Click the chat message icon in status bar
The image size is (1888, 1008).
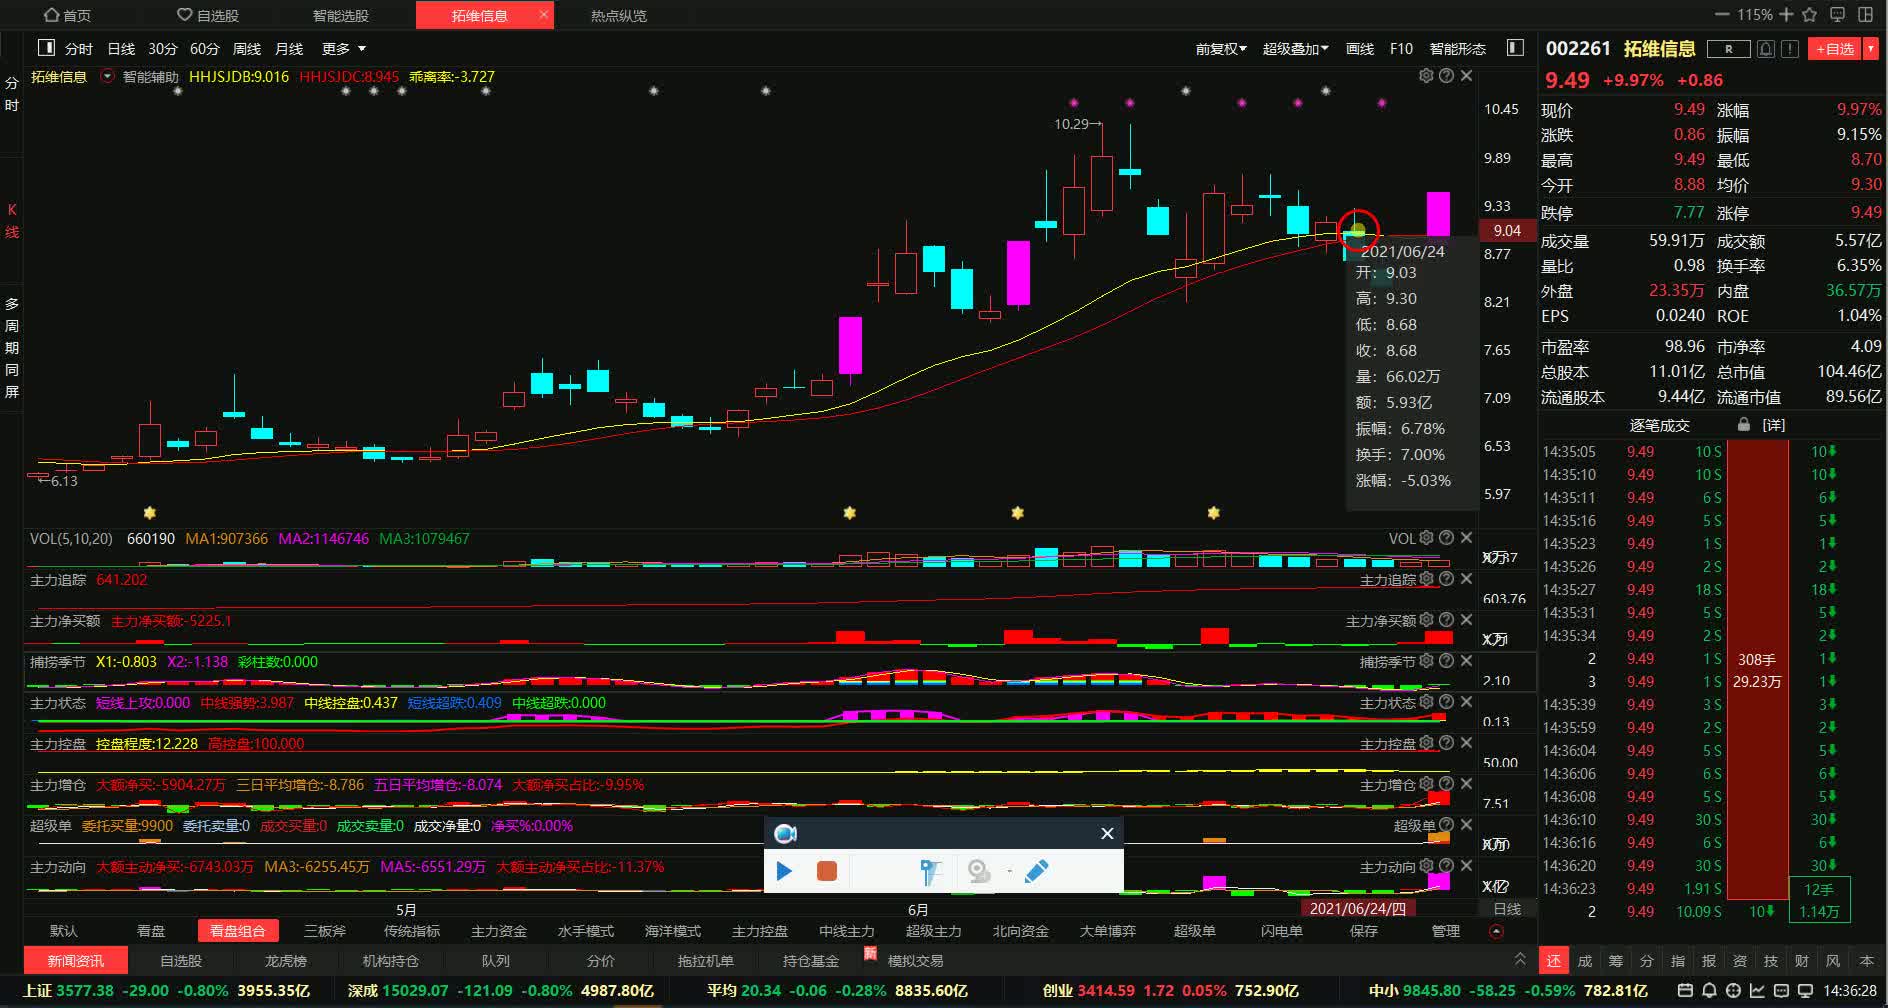pyautogui.click(x=1782, y=991)
